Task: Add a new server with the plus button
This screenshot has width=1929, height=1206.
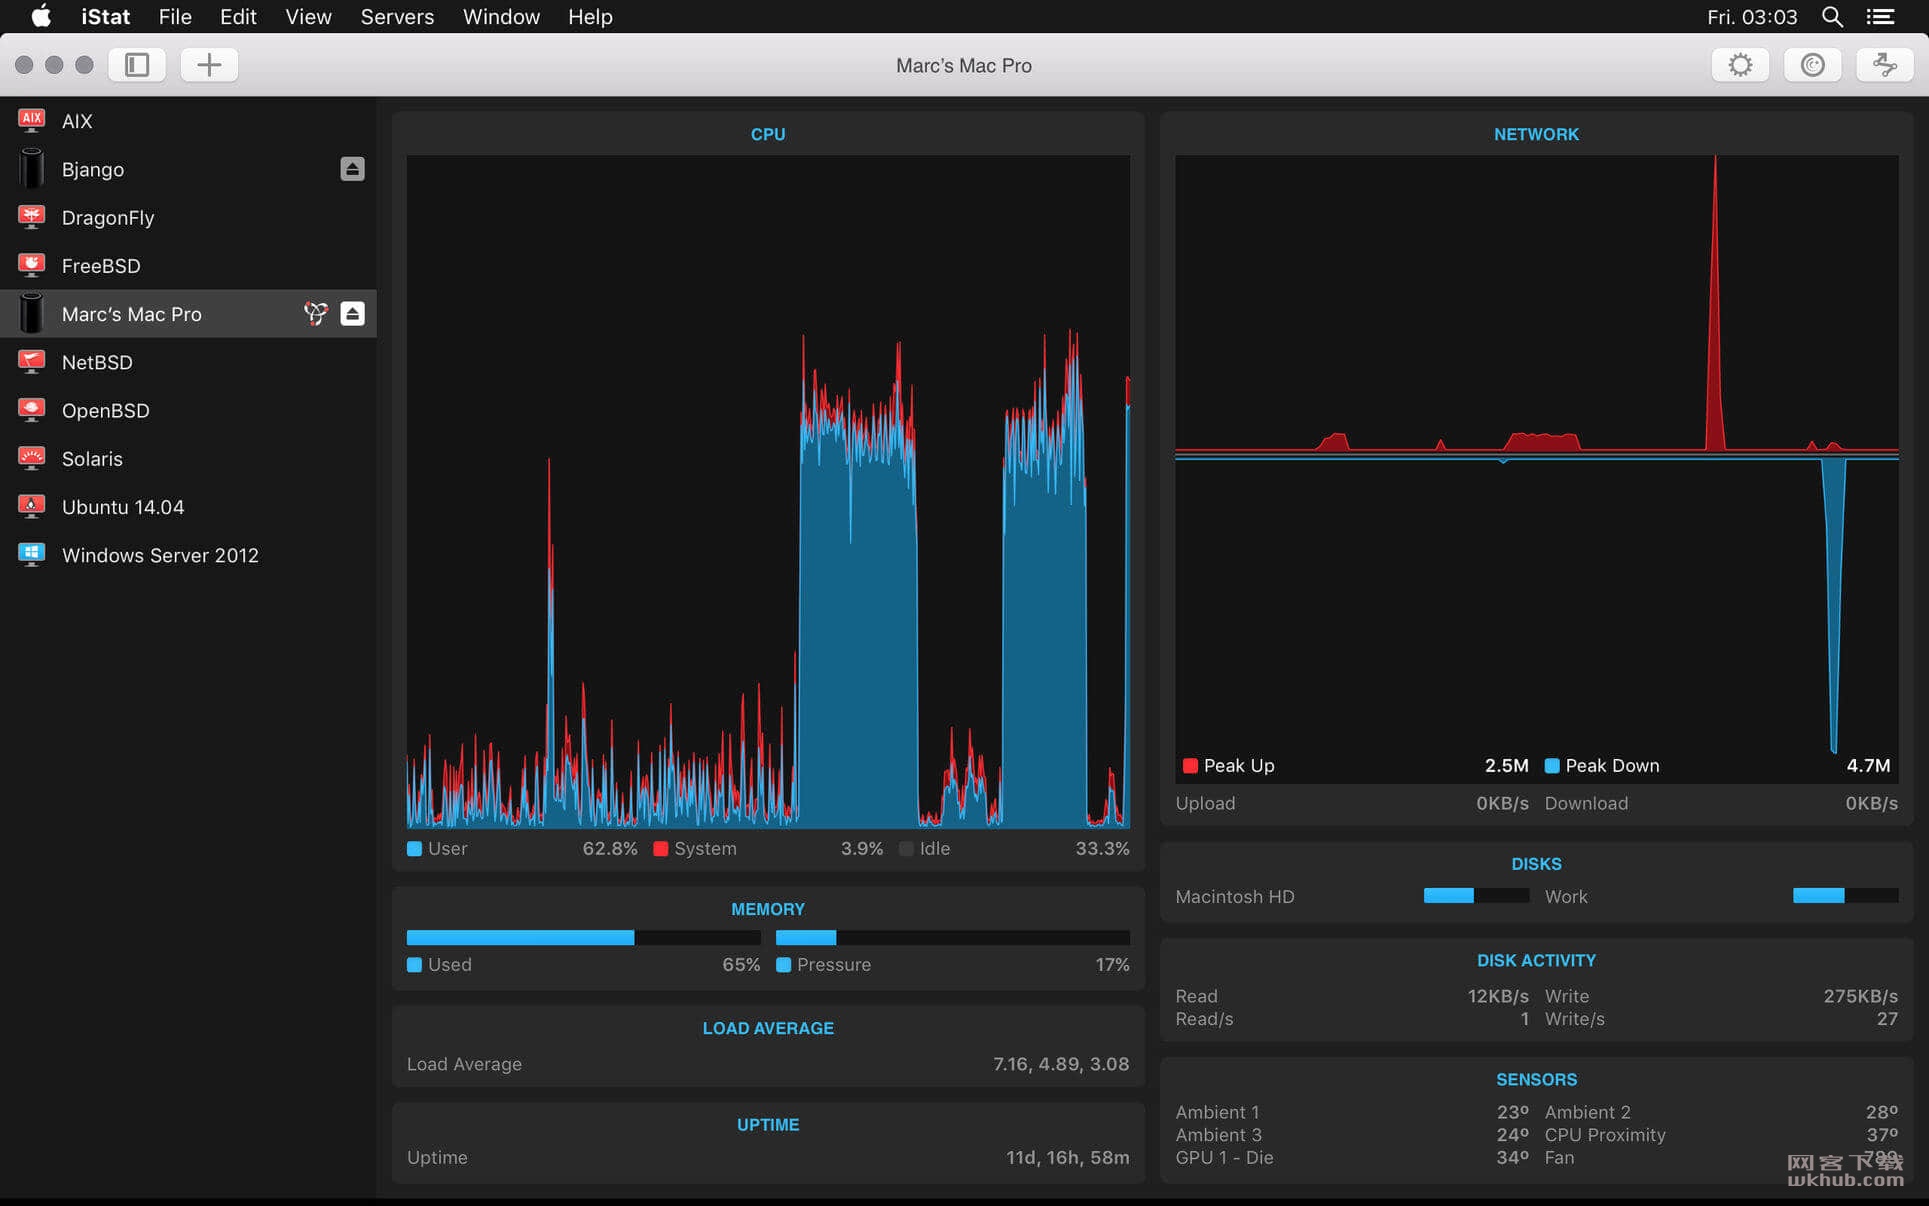Action: click(x=209, y=65)
